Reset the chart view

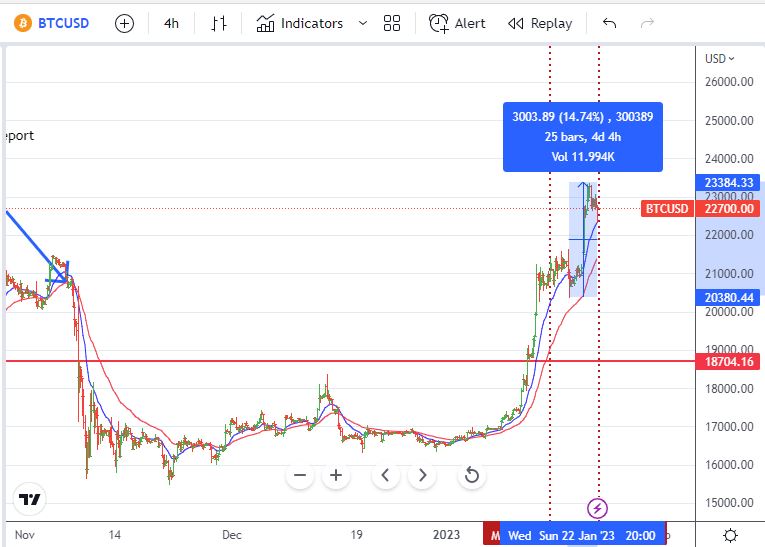471,475
